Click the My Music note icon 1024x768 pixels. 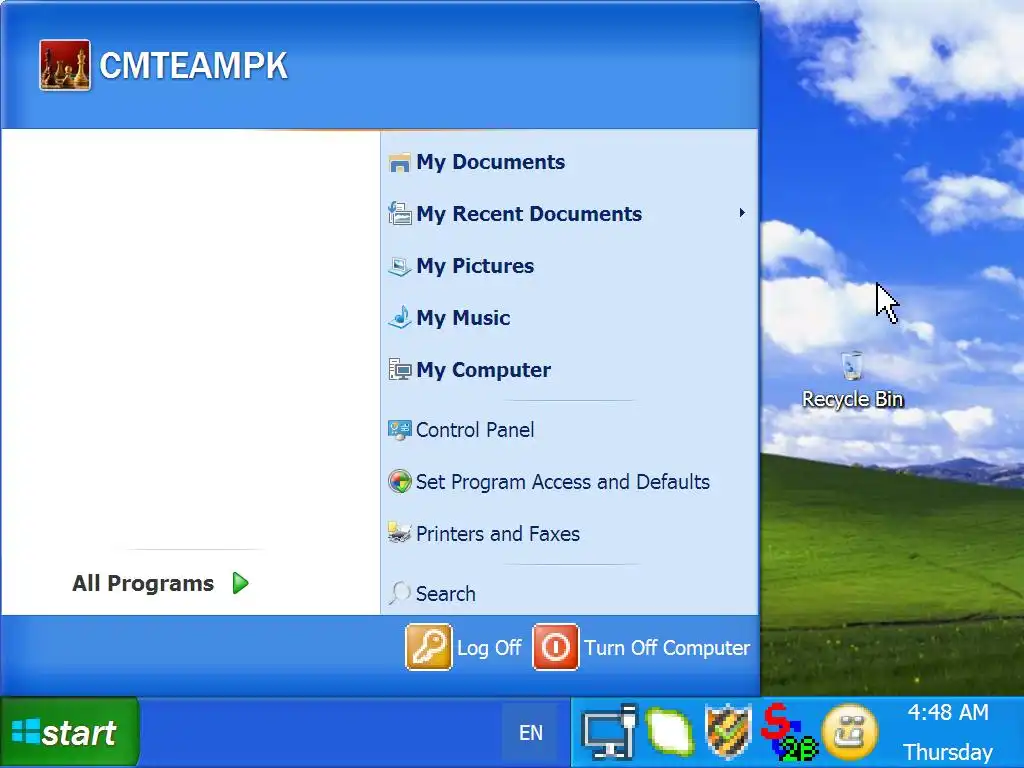[x=399, y=317]
